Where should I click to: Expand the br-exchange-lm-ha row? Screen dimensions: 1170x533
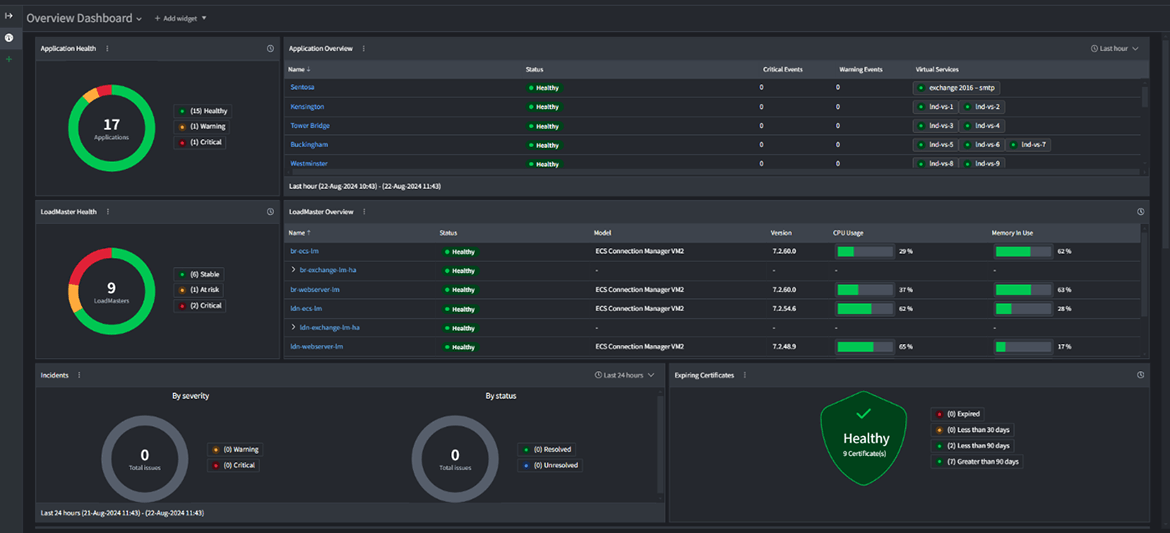293,271
